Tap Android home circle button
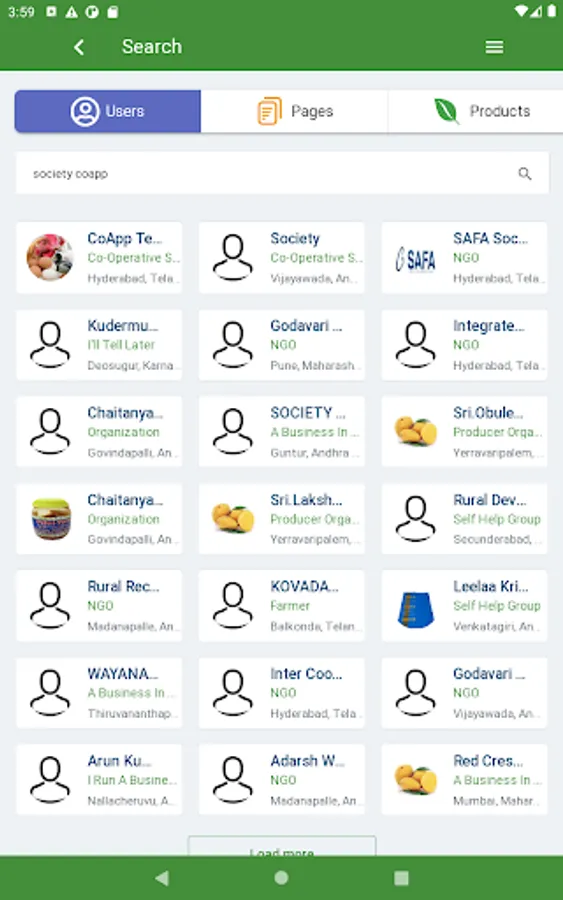Screen dimensions: 563x900 click(281, 878)
